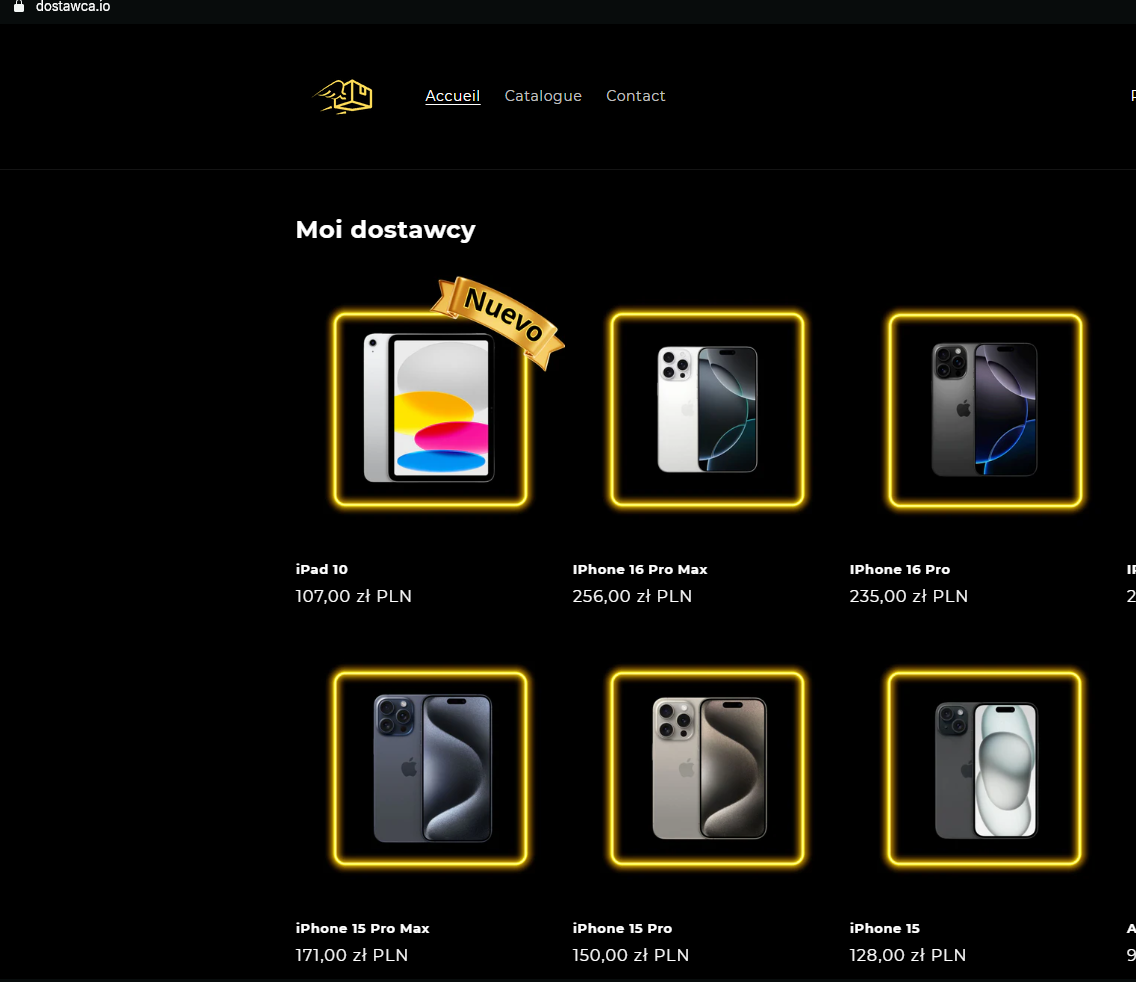Open the iPad 10 product image
The image size is (1136, 982).
point(430,409)
